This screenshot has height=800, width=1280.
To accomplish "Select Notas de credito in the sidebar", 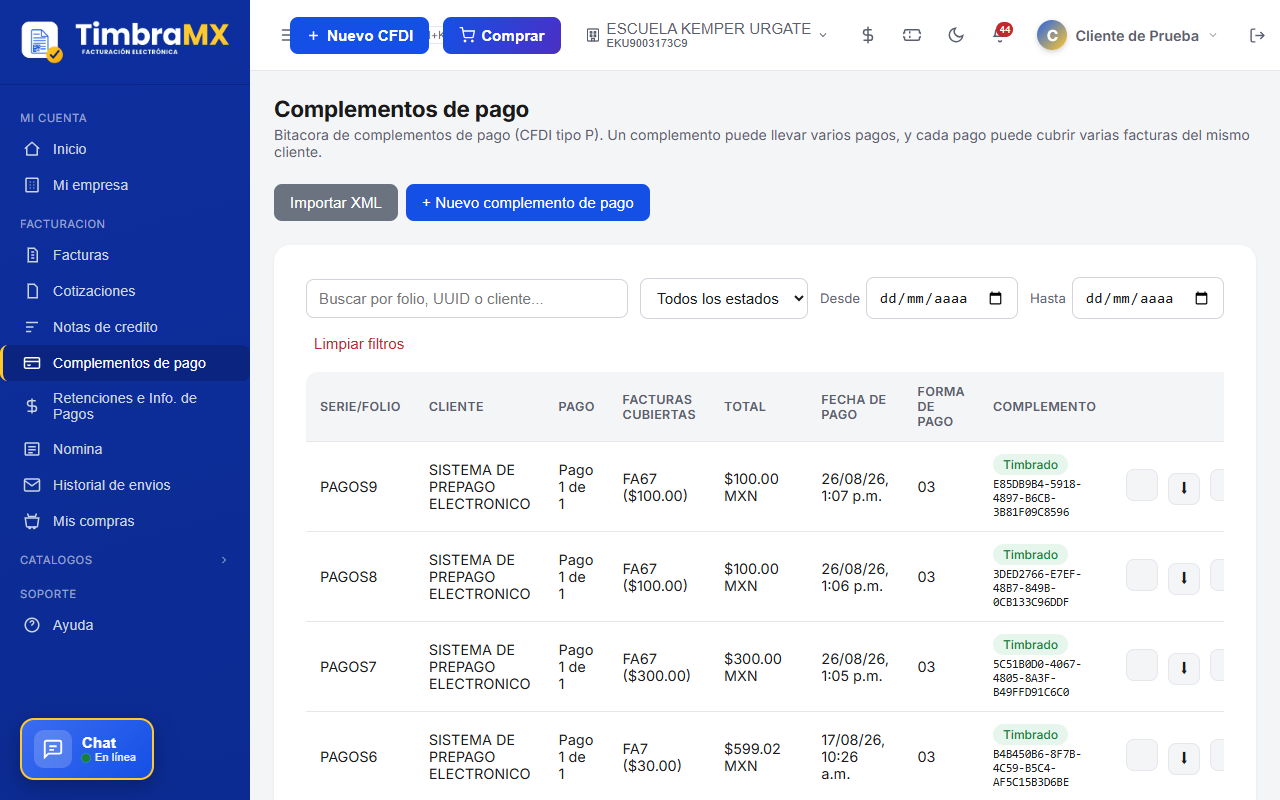I will pyautogui.click(x=125, y=327).
